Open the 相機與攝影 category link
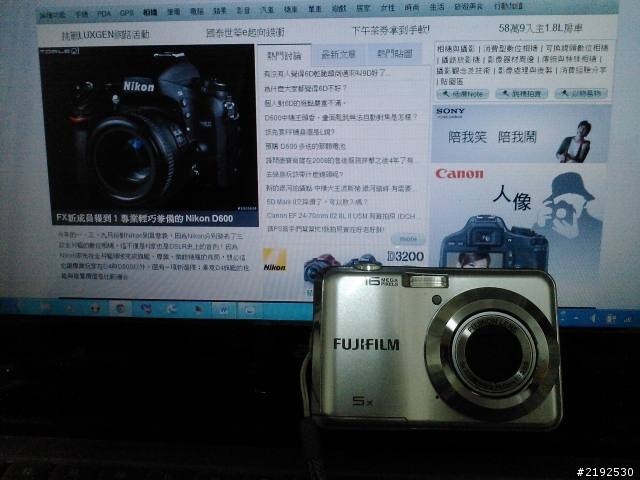 click(456, 49)
